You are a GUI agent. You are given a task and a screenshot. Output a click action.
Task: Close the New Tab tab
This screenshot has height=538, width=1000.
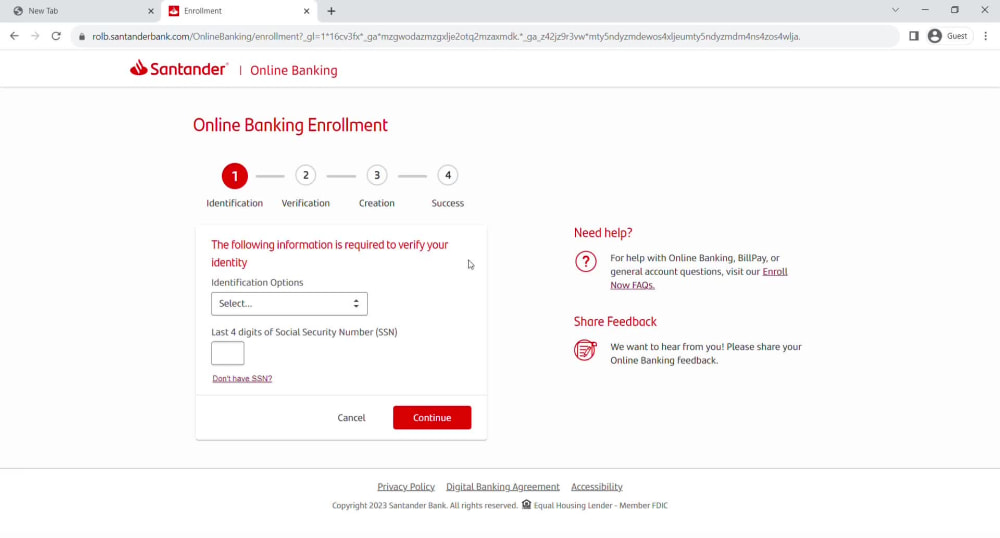tap(151, 11)
